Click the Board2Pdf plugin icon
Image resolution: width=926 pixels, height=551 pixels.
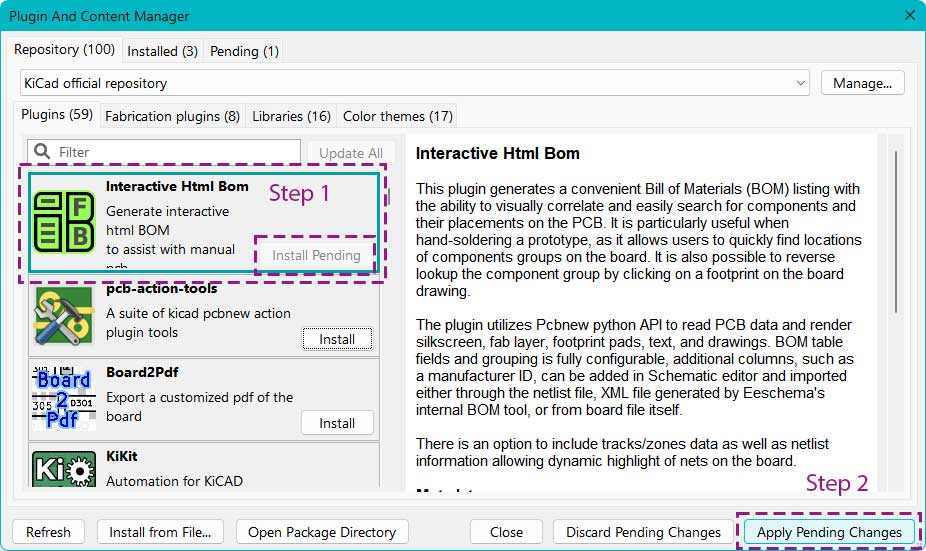tap(64, 399)
